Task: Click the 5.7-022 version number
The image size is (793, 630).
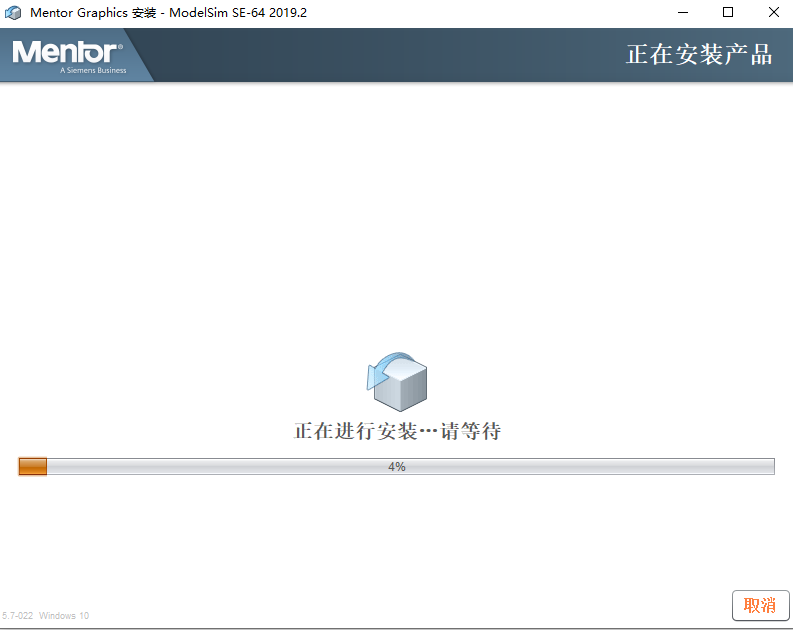Action: tap(17, 616)
